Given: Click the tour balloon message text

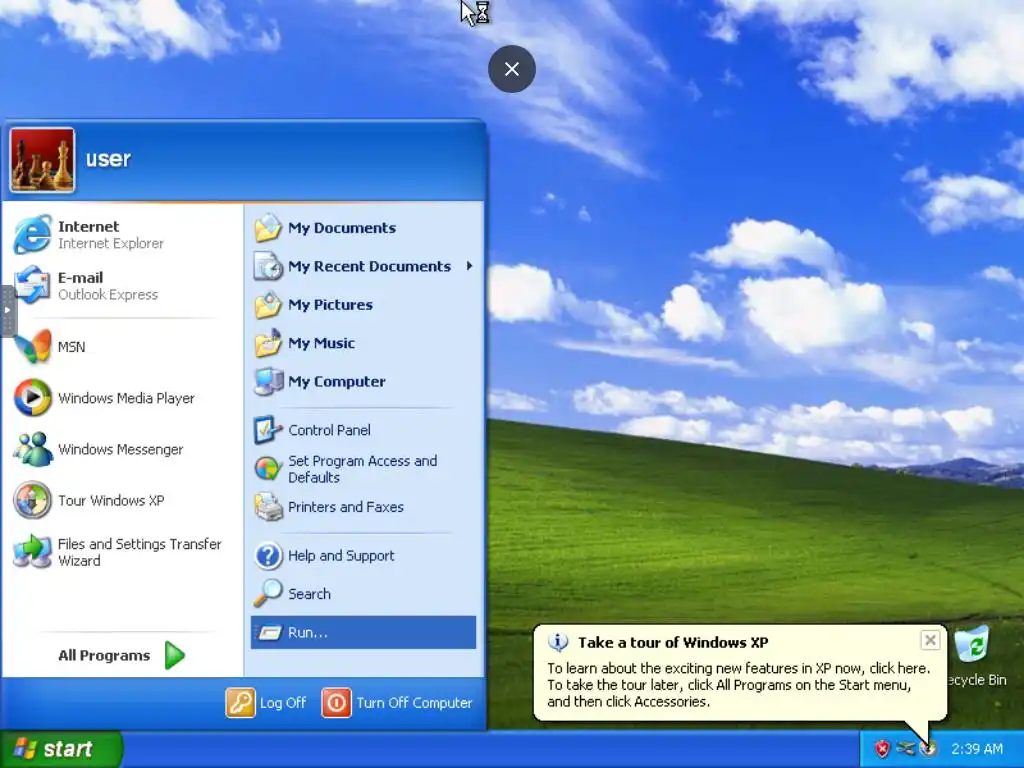Looking at the screenshot, I should point(738,684).
